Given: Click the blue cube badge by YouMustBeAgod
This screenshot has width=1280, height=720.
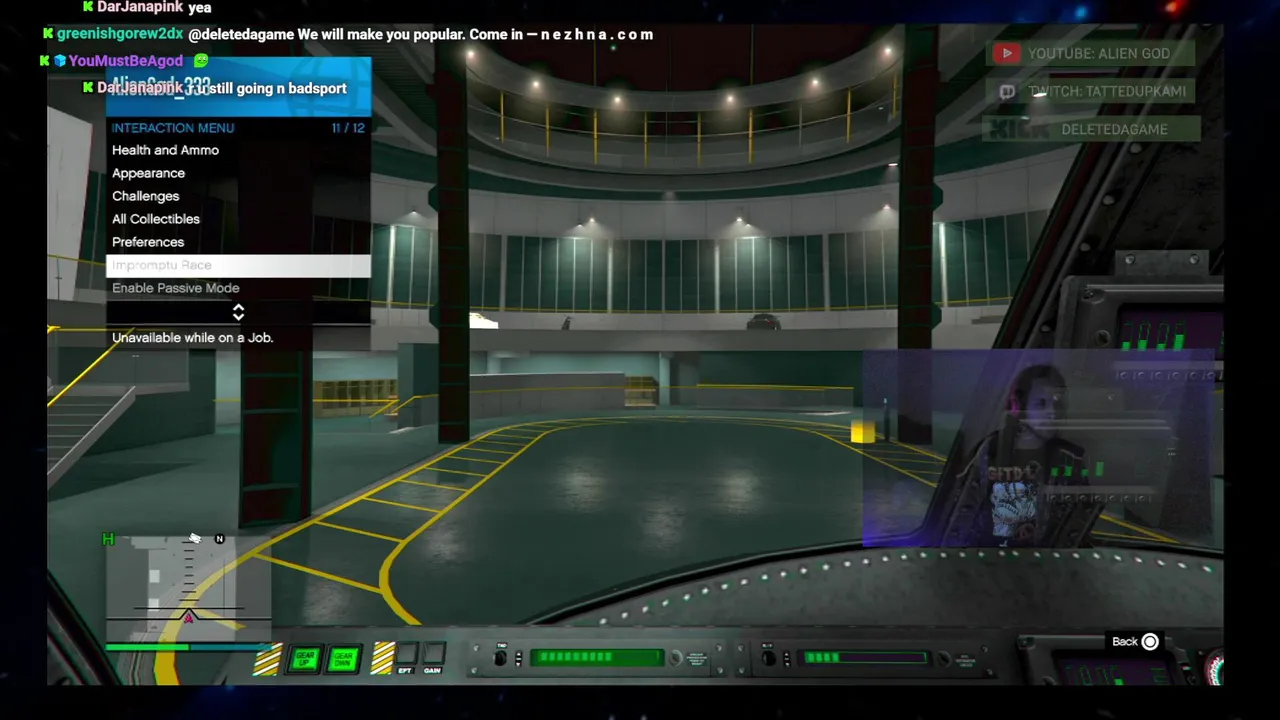Looking at the screenshot, I should (x=60, y=61).
